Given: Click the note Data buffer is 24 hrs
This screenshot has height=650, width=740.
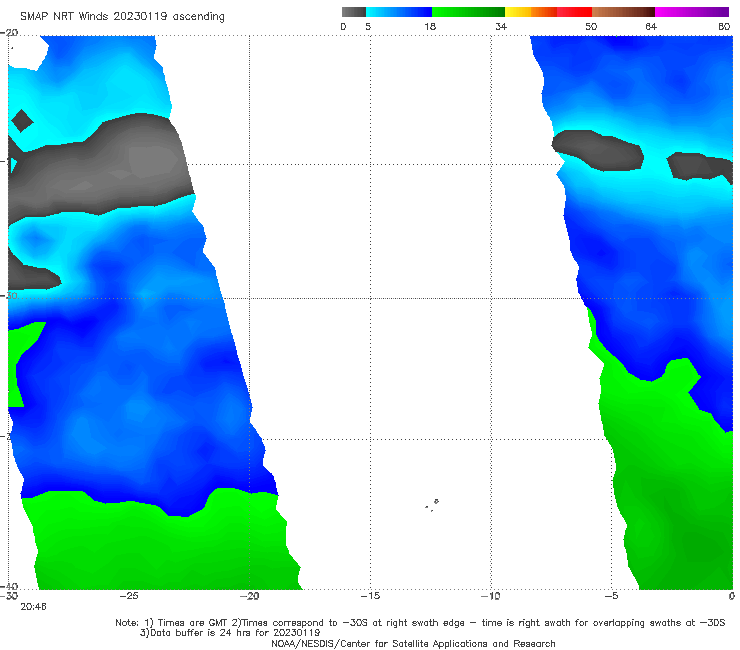Looking at the screenshot, I should point(230,633).
